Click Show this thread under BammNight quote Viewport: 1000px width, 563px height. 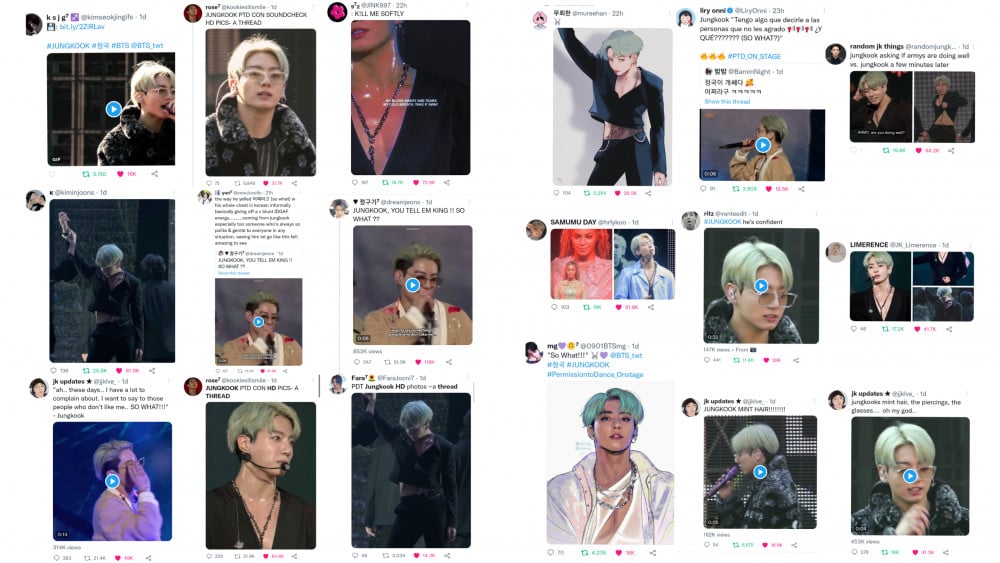tap(727, 101)
